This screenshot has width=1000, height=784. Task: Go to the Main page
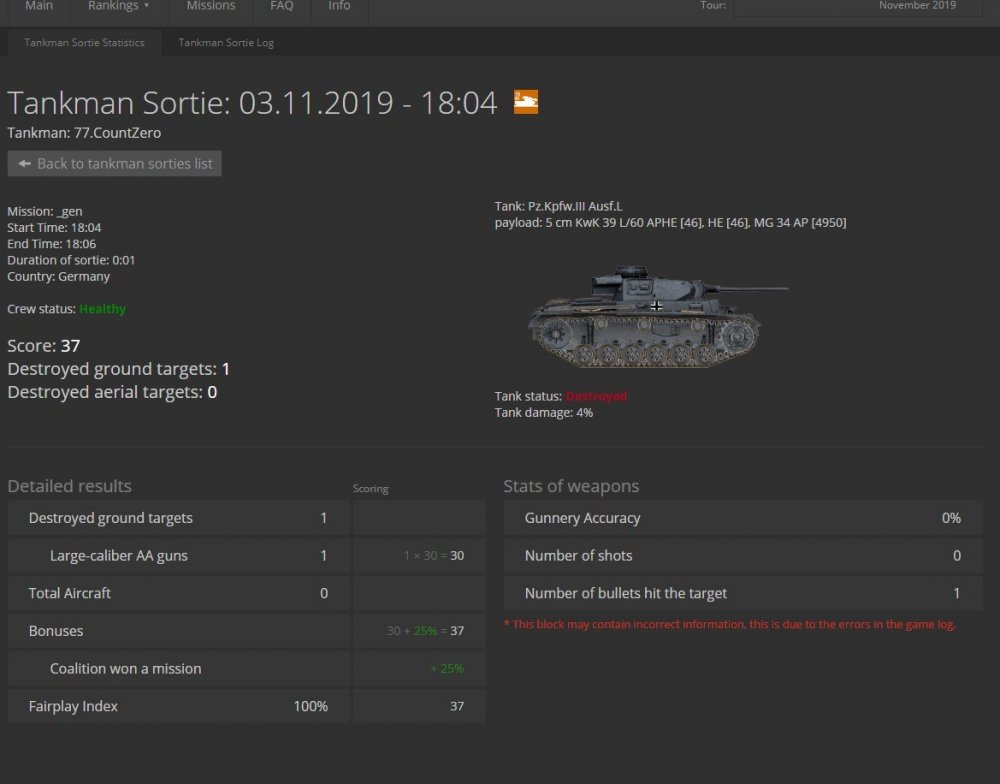click(39, 6)
